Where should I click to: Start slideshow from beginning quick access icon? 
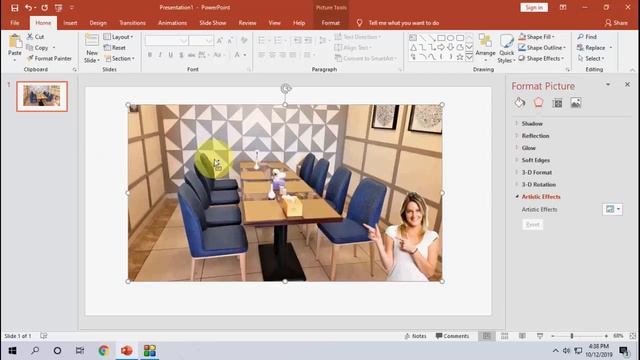[x=58, y=8]
